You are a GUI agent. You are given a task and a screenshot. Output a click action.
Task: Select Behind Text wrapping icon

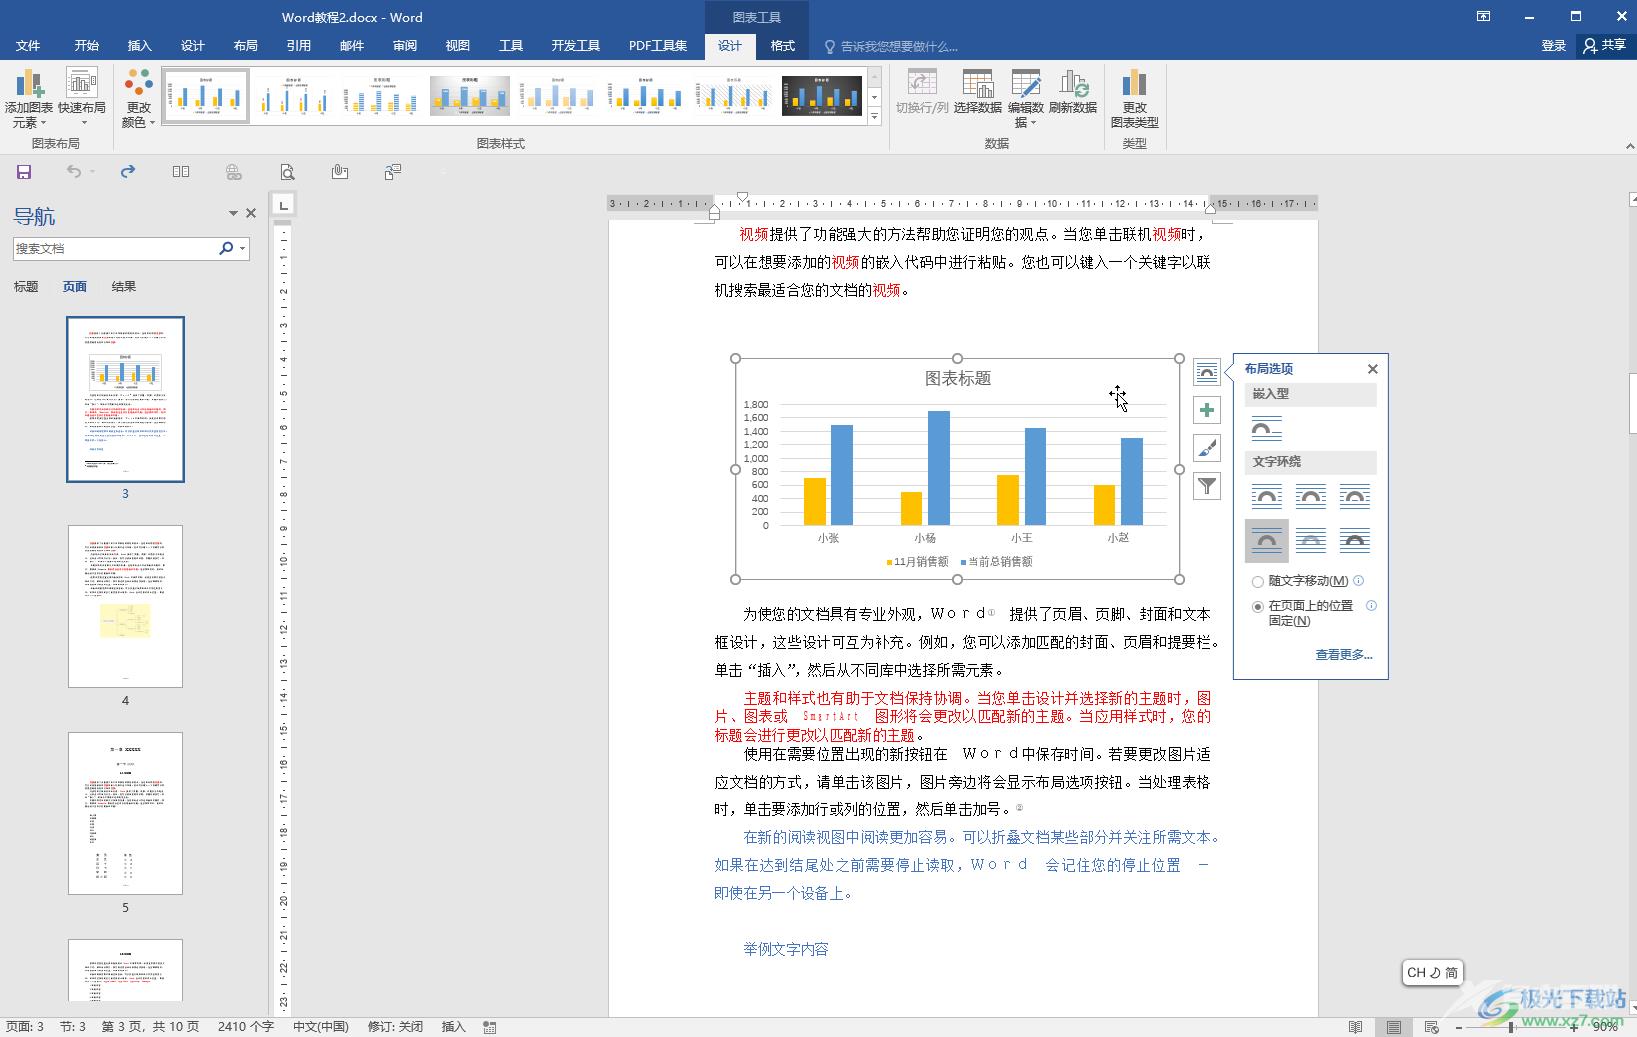tap(1311, 541)
